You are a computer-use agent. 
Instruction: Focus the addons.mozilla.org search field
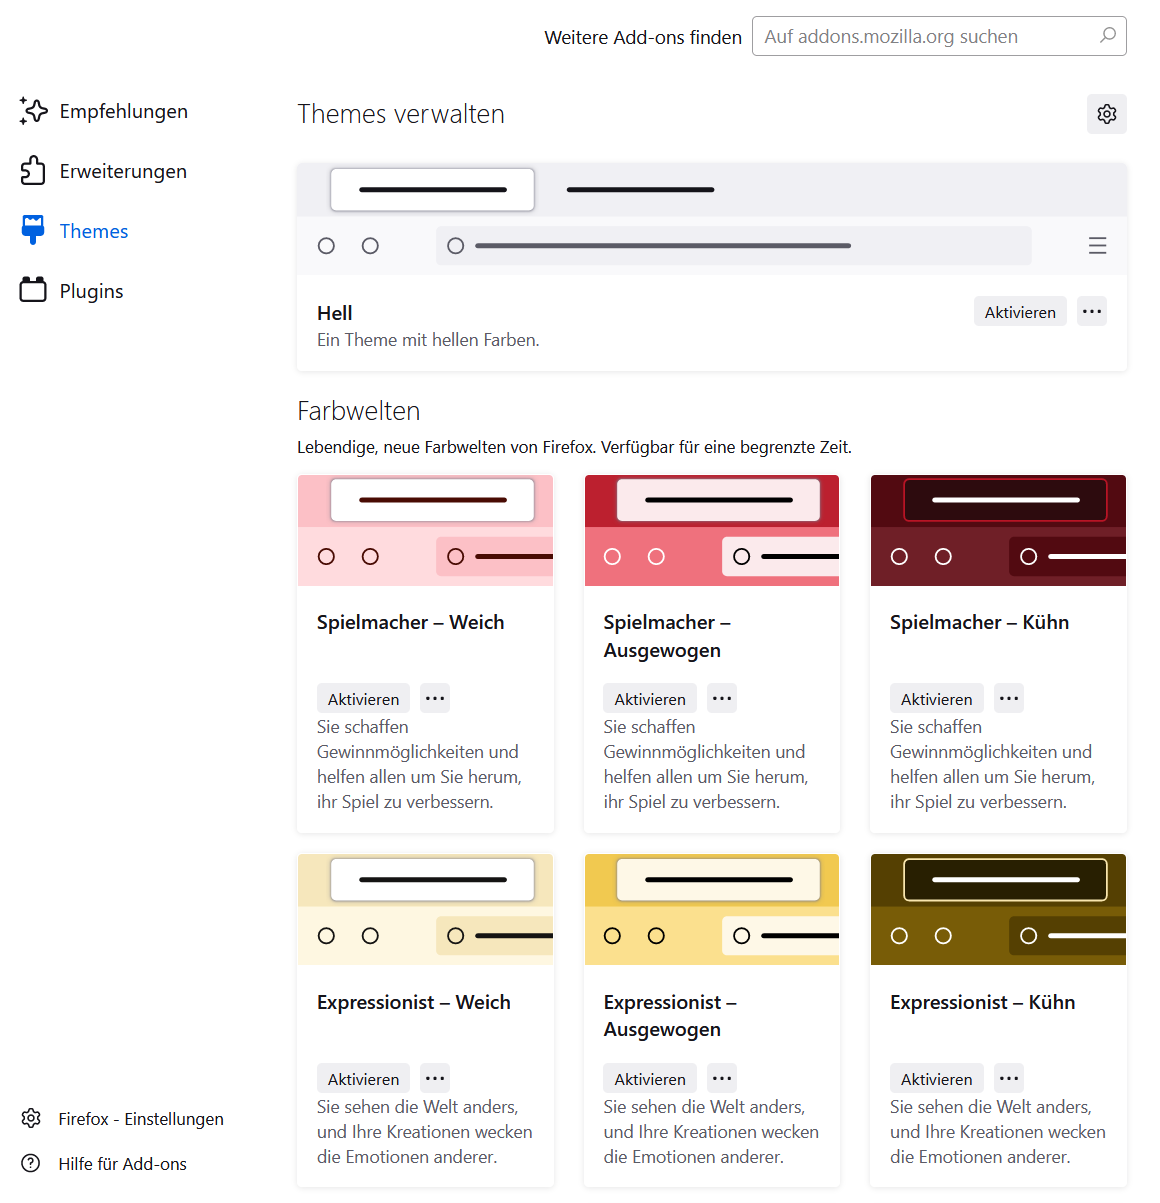(x=925, y=37)
